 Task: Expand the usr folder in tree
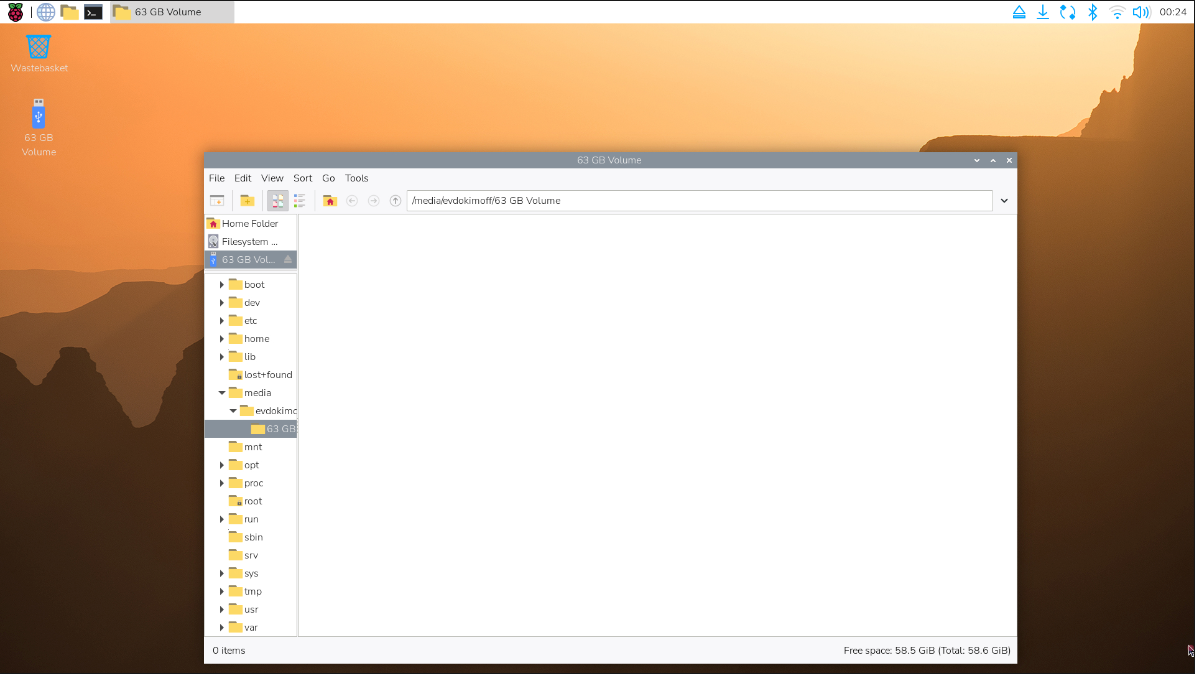[x=222, y=609]
